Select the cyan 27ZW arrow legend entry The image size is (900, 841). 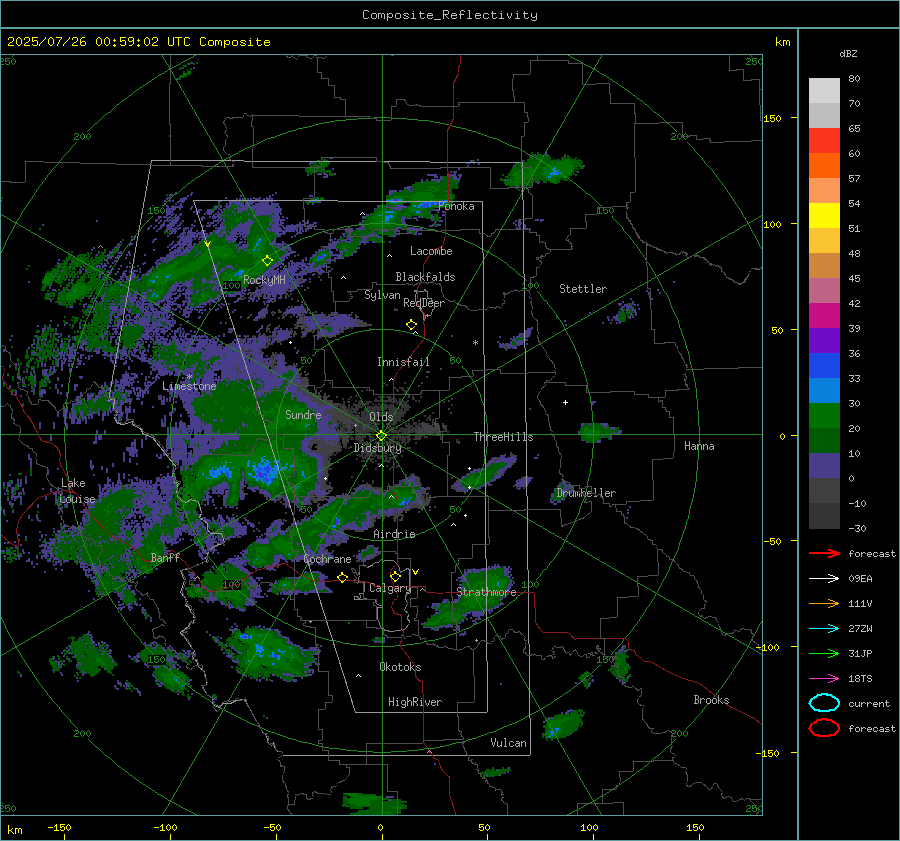(x=824, y=629)
